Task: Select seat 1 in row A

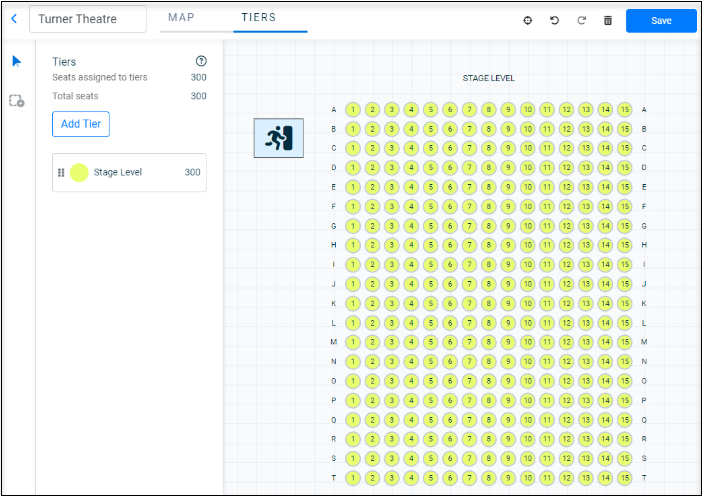Action: point(353,110)
